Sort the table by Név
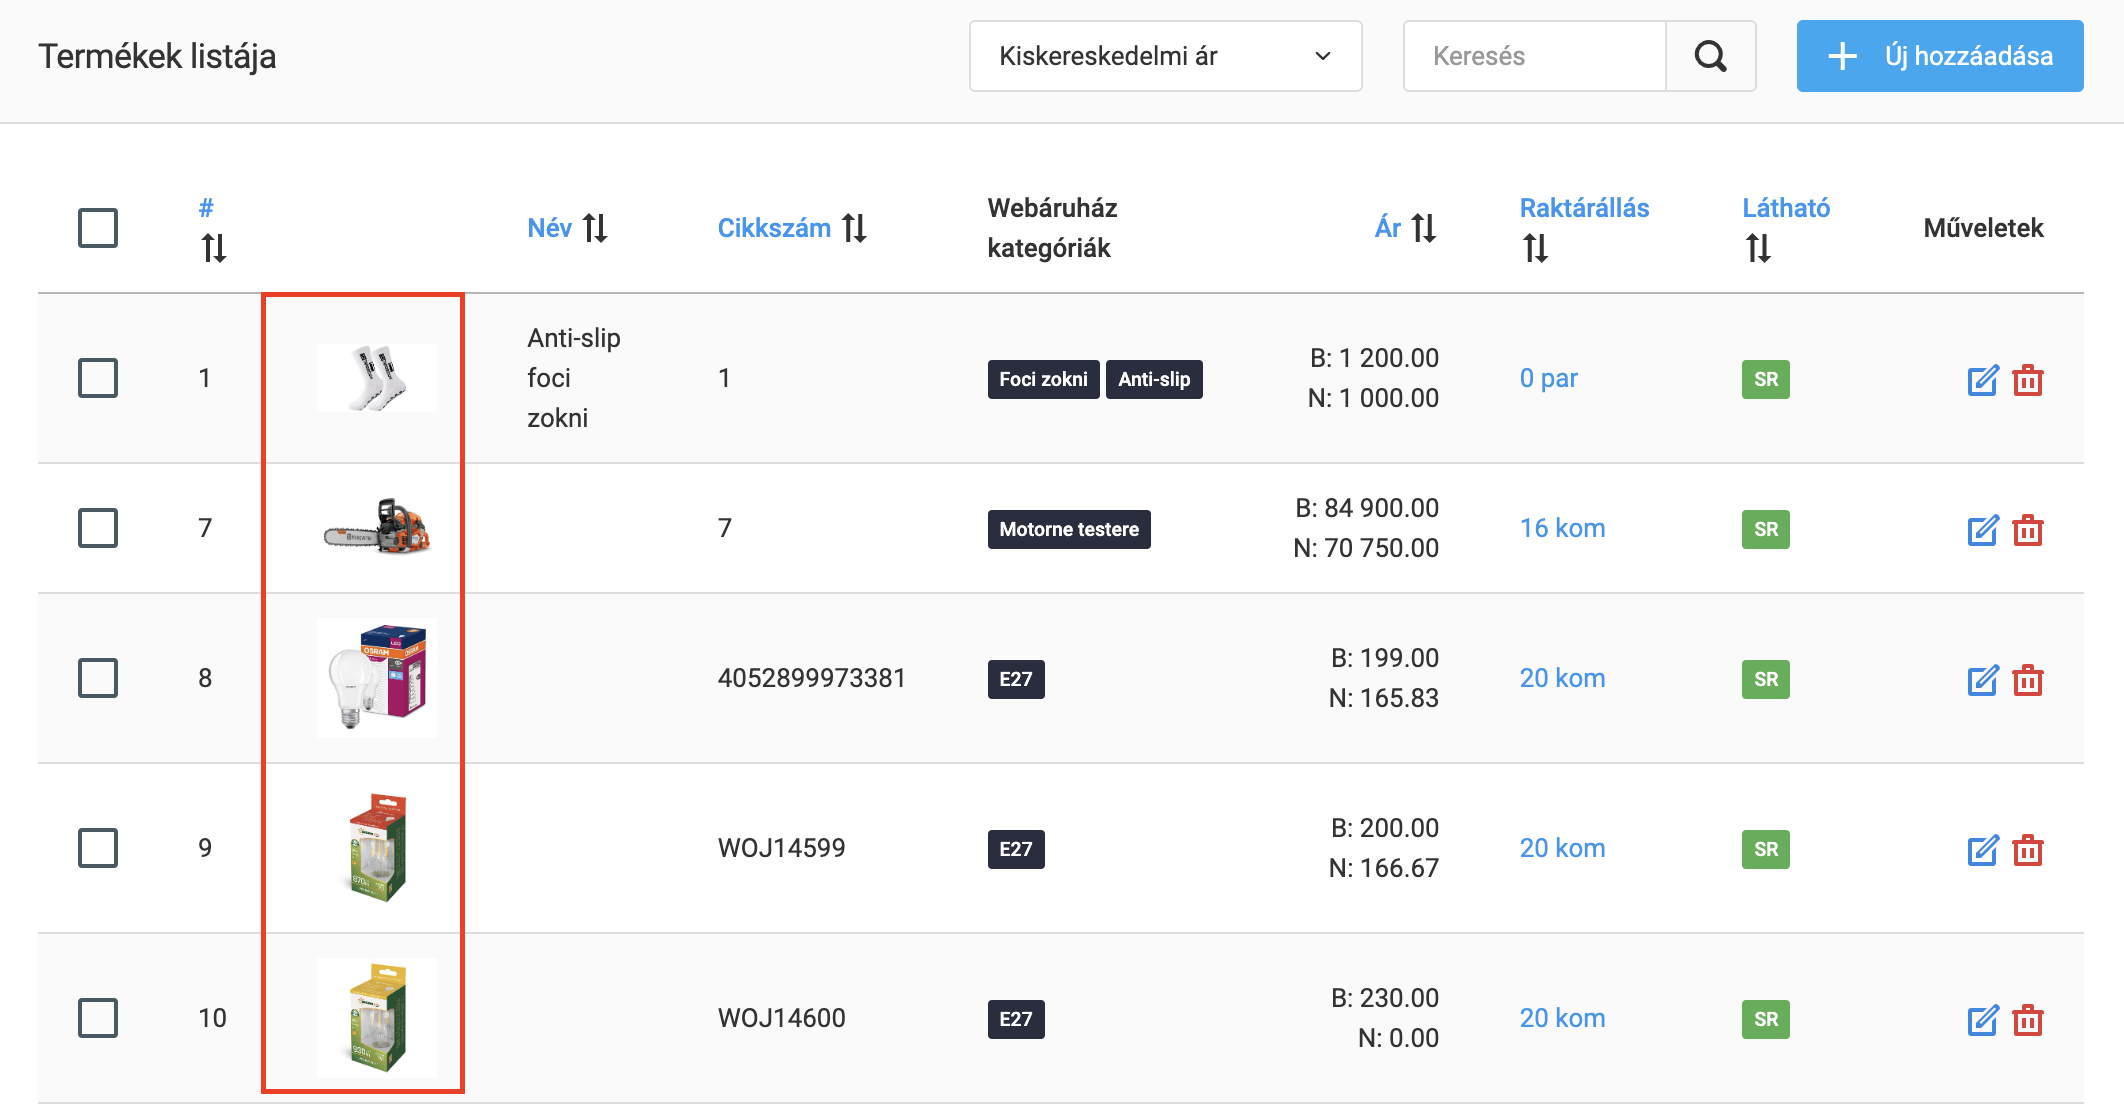 [x=567, y=228]
